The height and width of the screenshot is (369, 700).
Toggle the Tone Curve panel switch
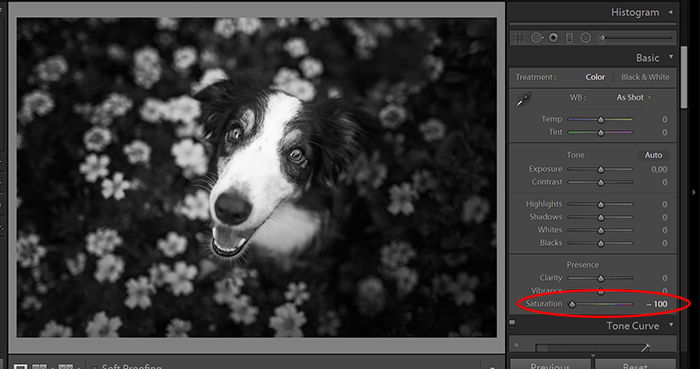click(512, 323)
